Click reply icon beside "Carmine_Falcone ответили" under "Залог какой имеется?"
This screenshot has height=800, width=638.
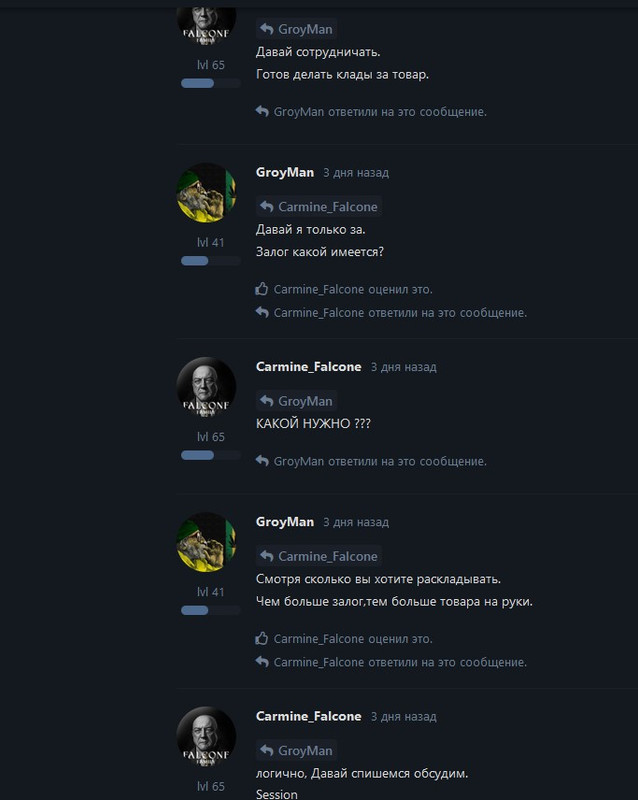262,312
